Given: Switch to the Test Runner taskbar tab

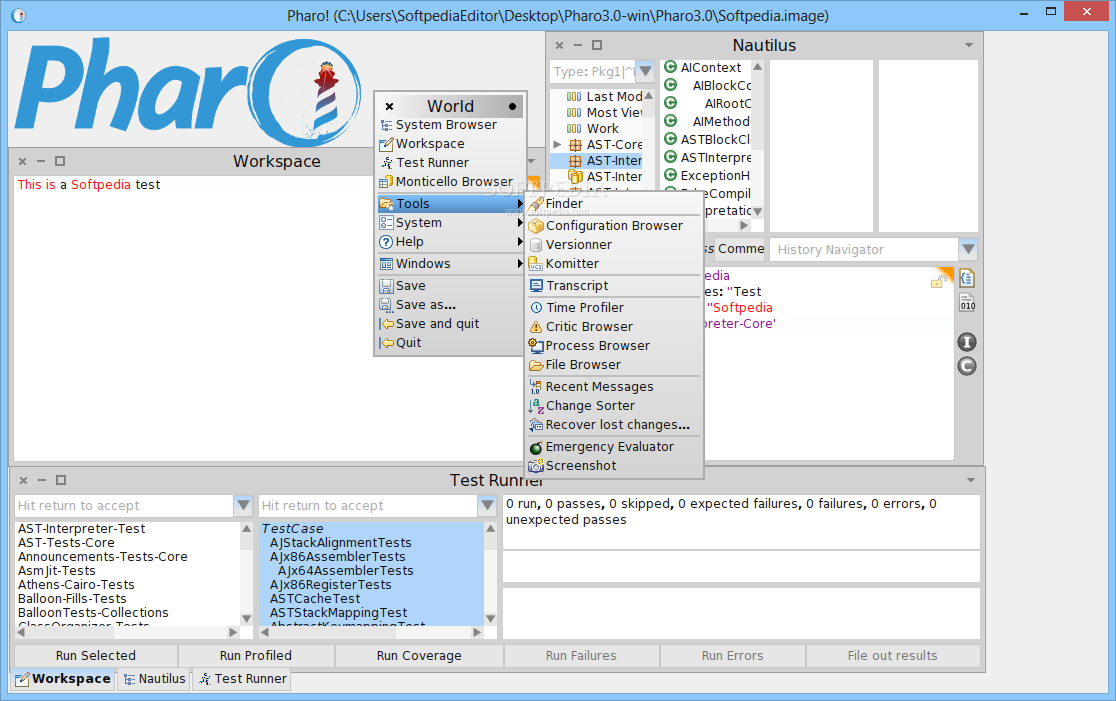Looking at the screenshot, I should 243,679.
